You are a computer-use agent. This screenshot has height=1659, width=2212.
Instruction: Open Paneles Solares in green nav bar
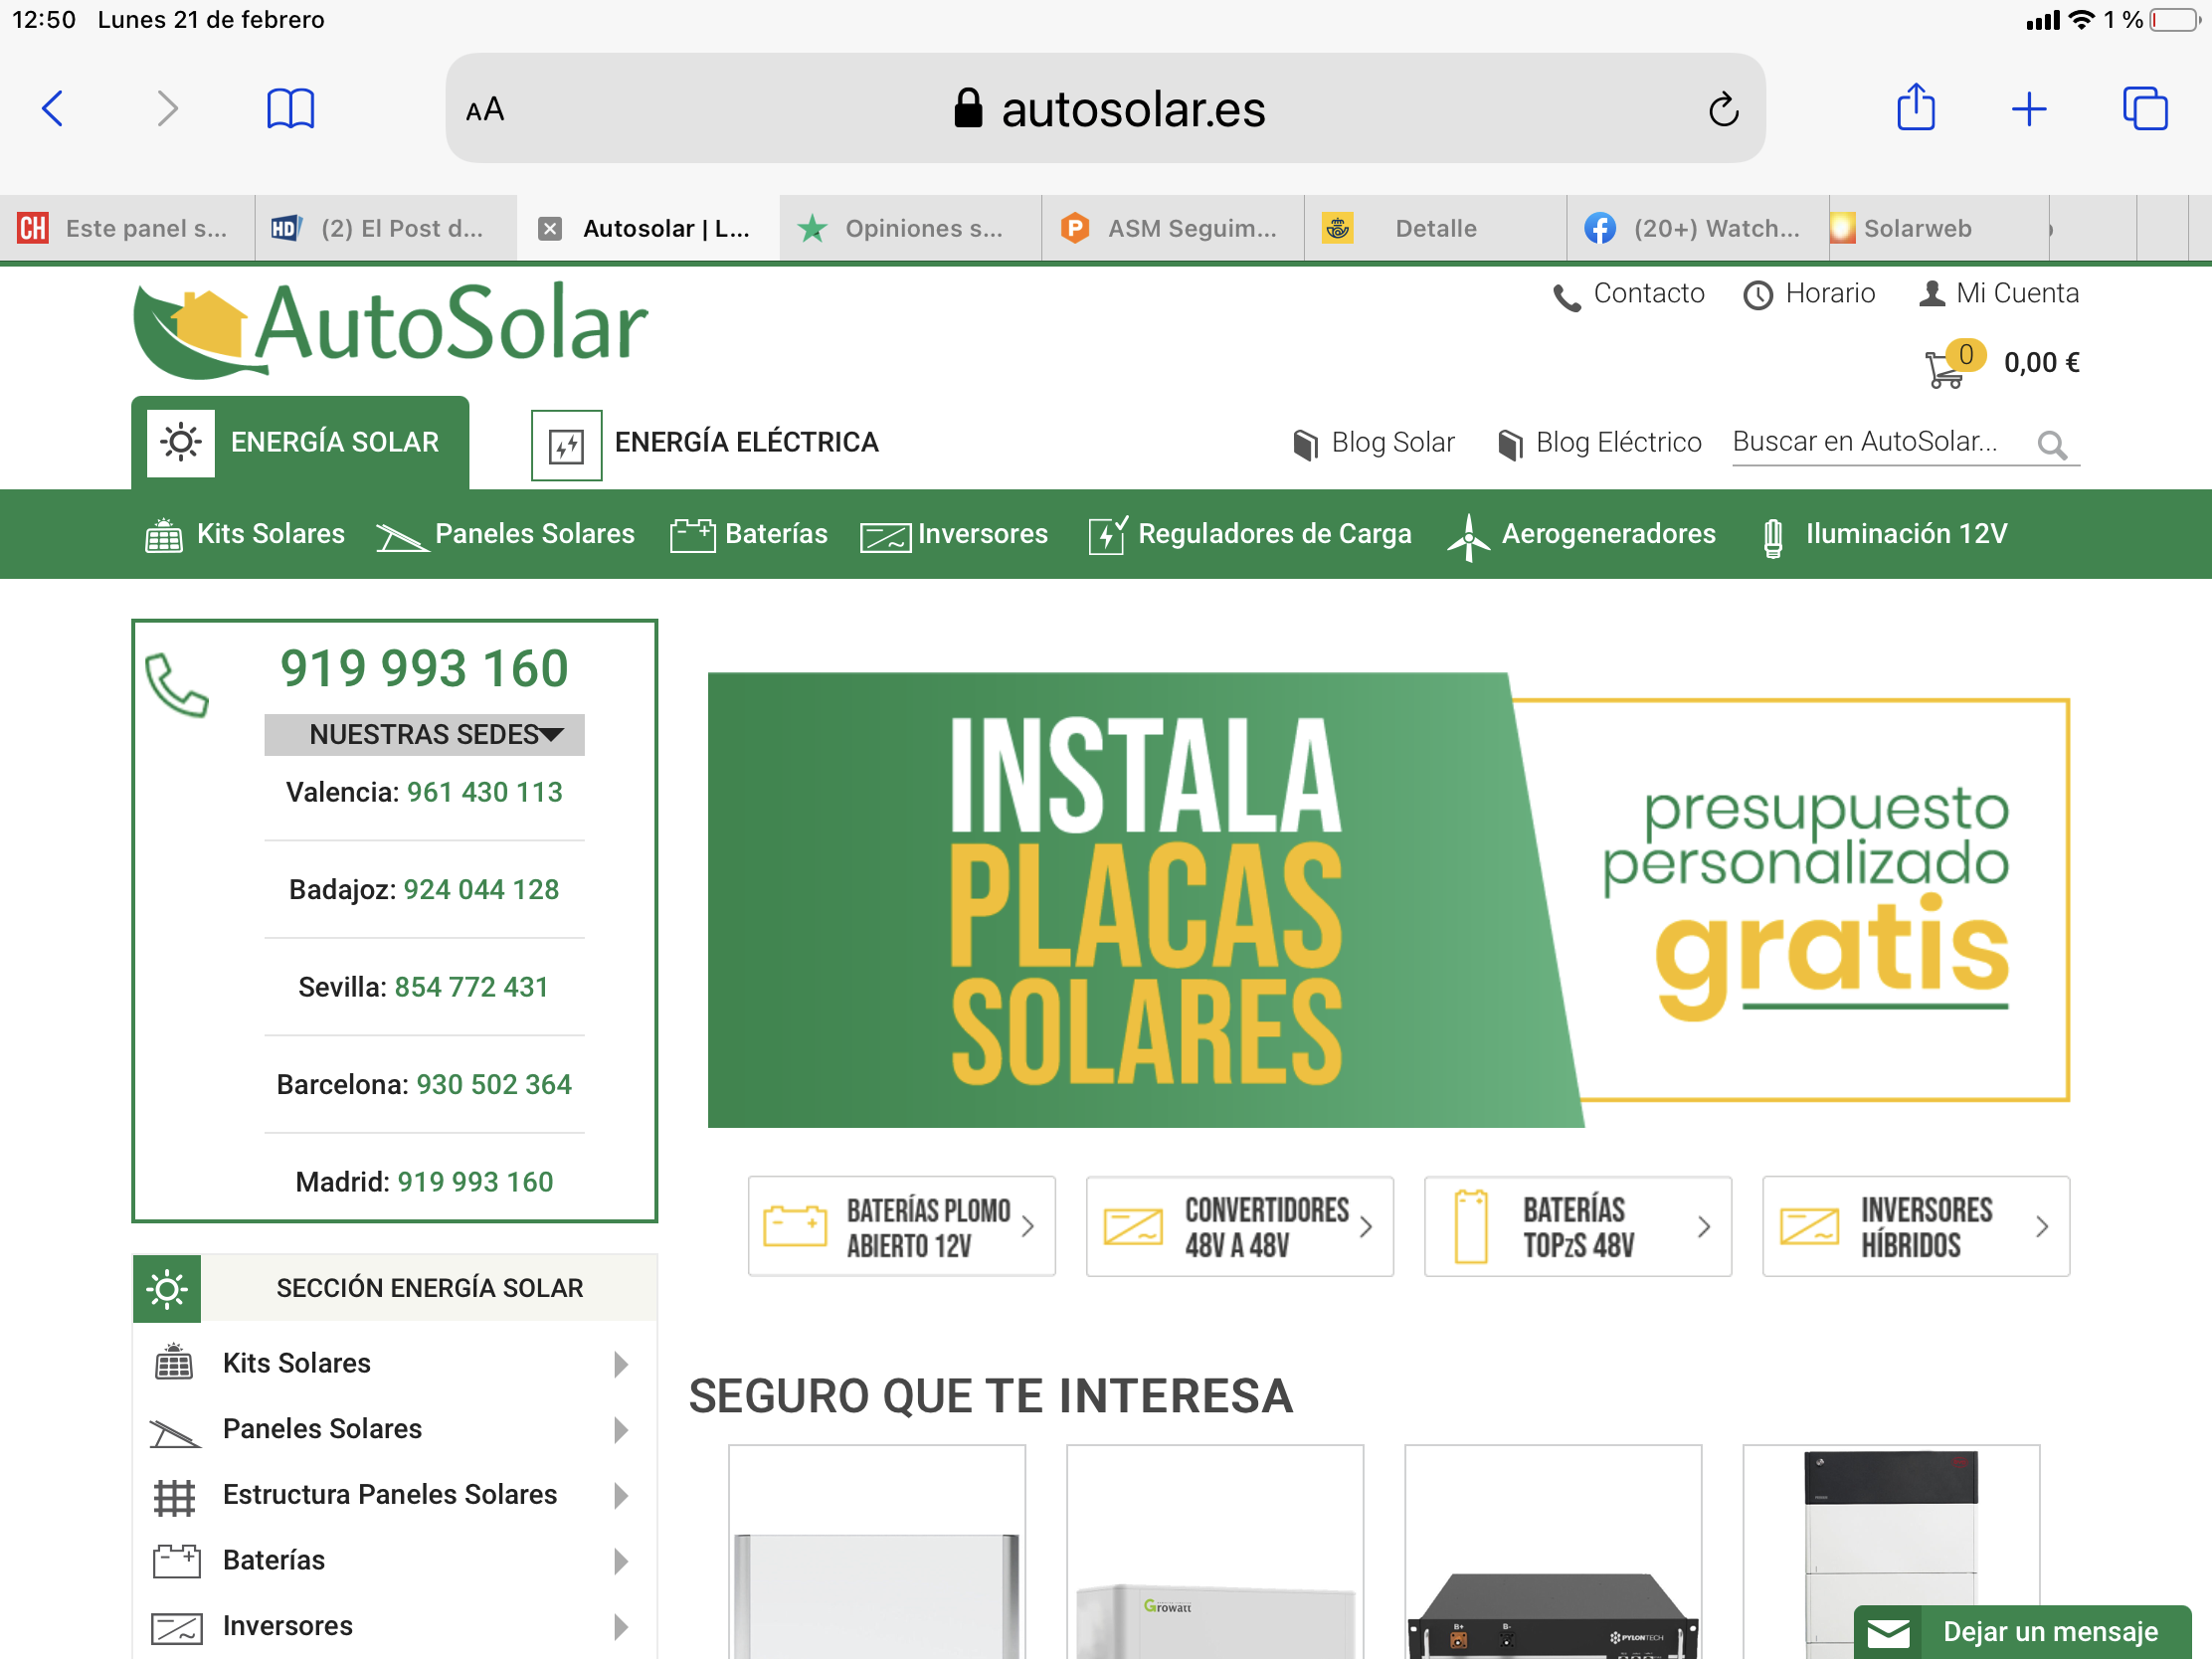click(505, 534)
